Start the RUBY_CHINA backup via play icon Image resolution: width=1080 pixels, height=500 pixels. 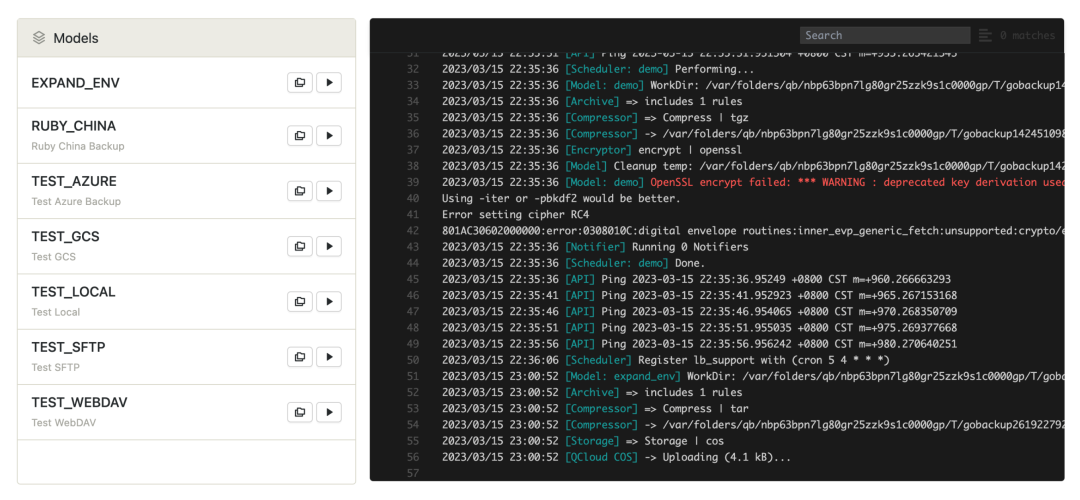(x=329, y=135)
